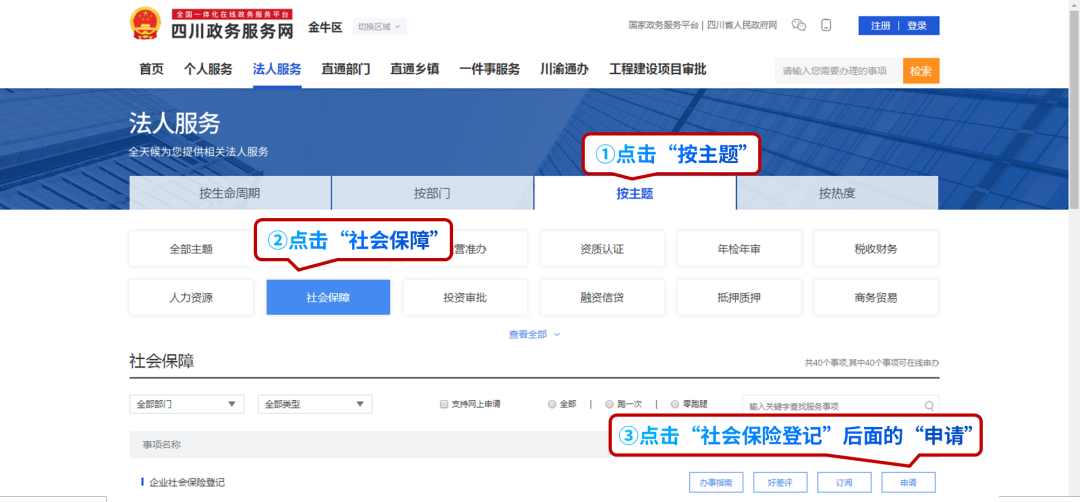Image resolution: width=1080 pixels, height=502 pixels.
Task: Expand 查看全部 to show all themes
Action: pyautogui.click(x=534, y=334)
